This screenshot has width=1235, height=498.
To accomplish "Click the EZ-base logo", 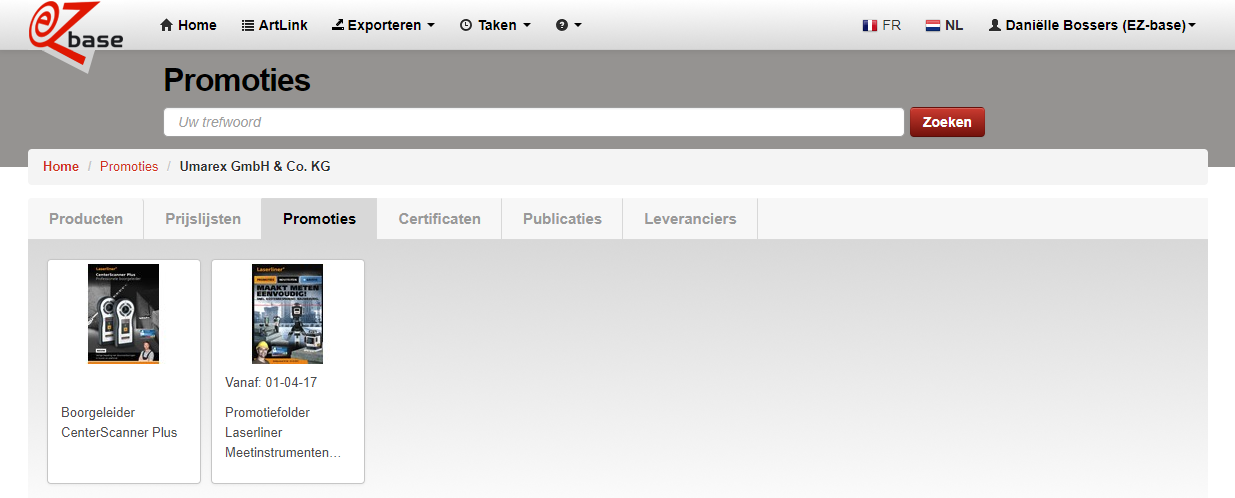I will click(x=78, y=35).
